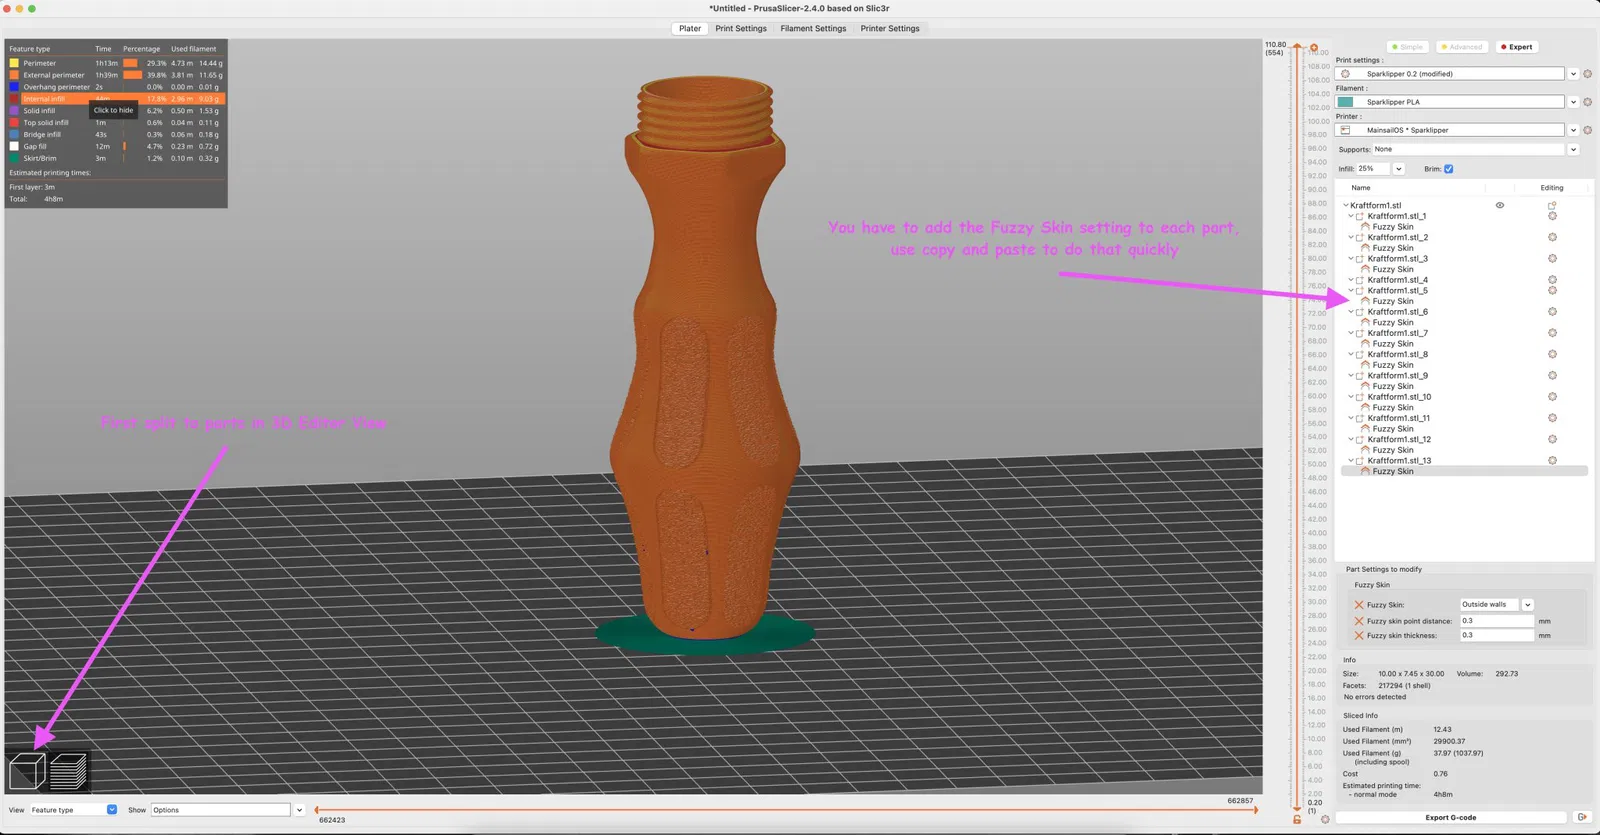Click the Editing column header
The height and width of the screenshot is (835, 1600).
click(x=1552, y=188)
